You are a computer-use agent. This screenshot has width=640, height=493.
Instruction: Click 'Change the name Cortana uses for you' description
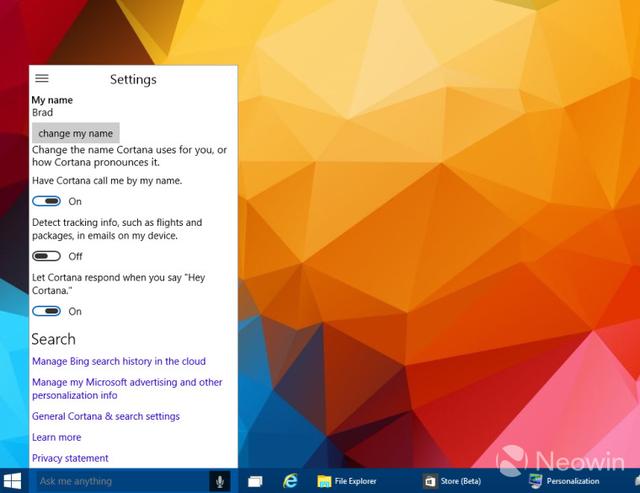(x=129, y=156)
